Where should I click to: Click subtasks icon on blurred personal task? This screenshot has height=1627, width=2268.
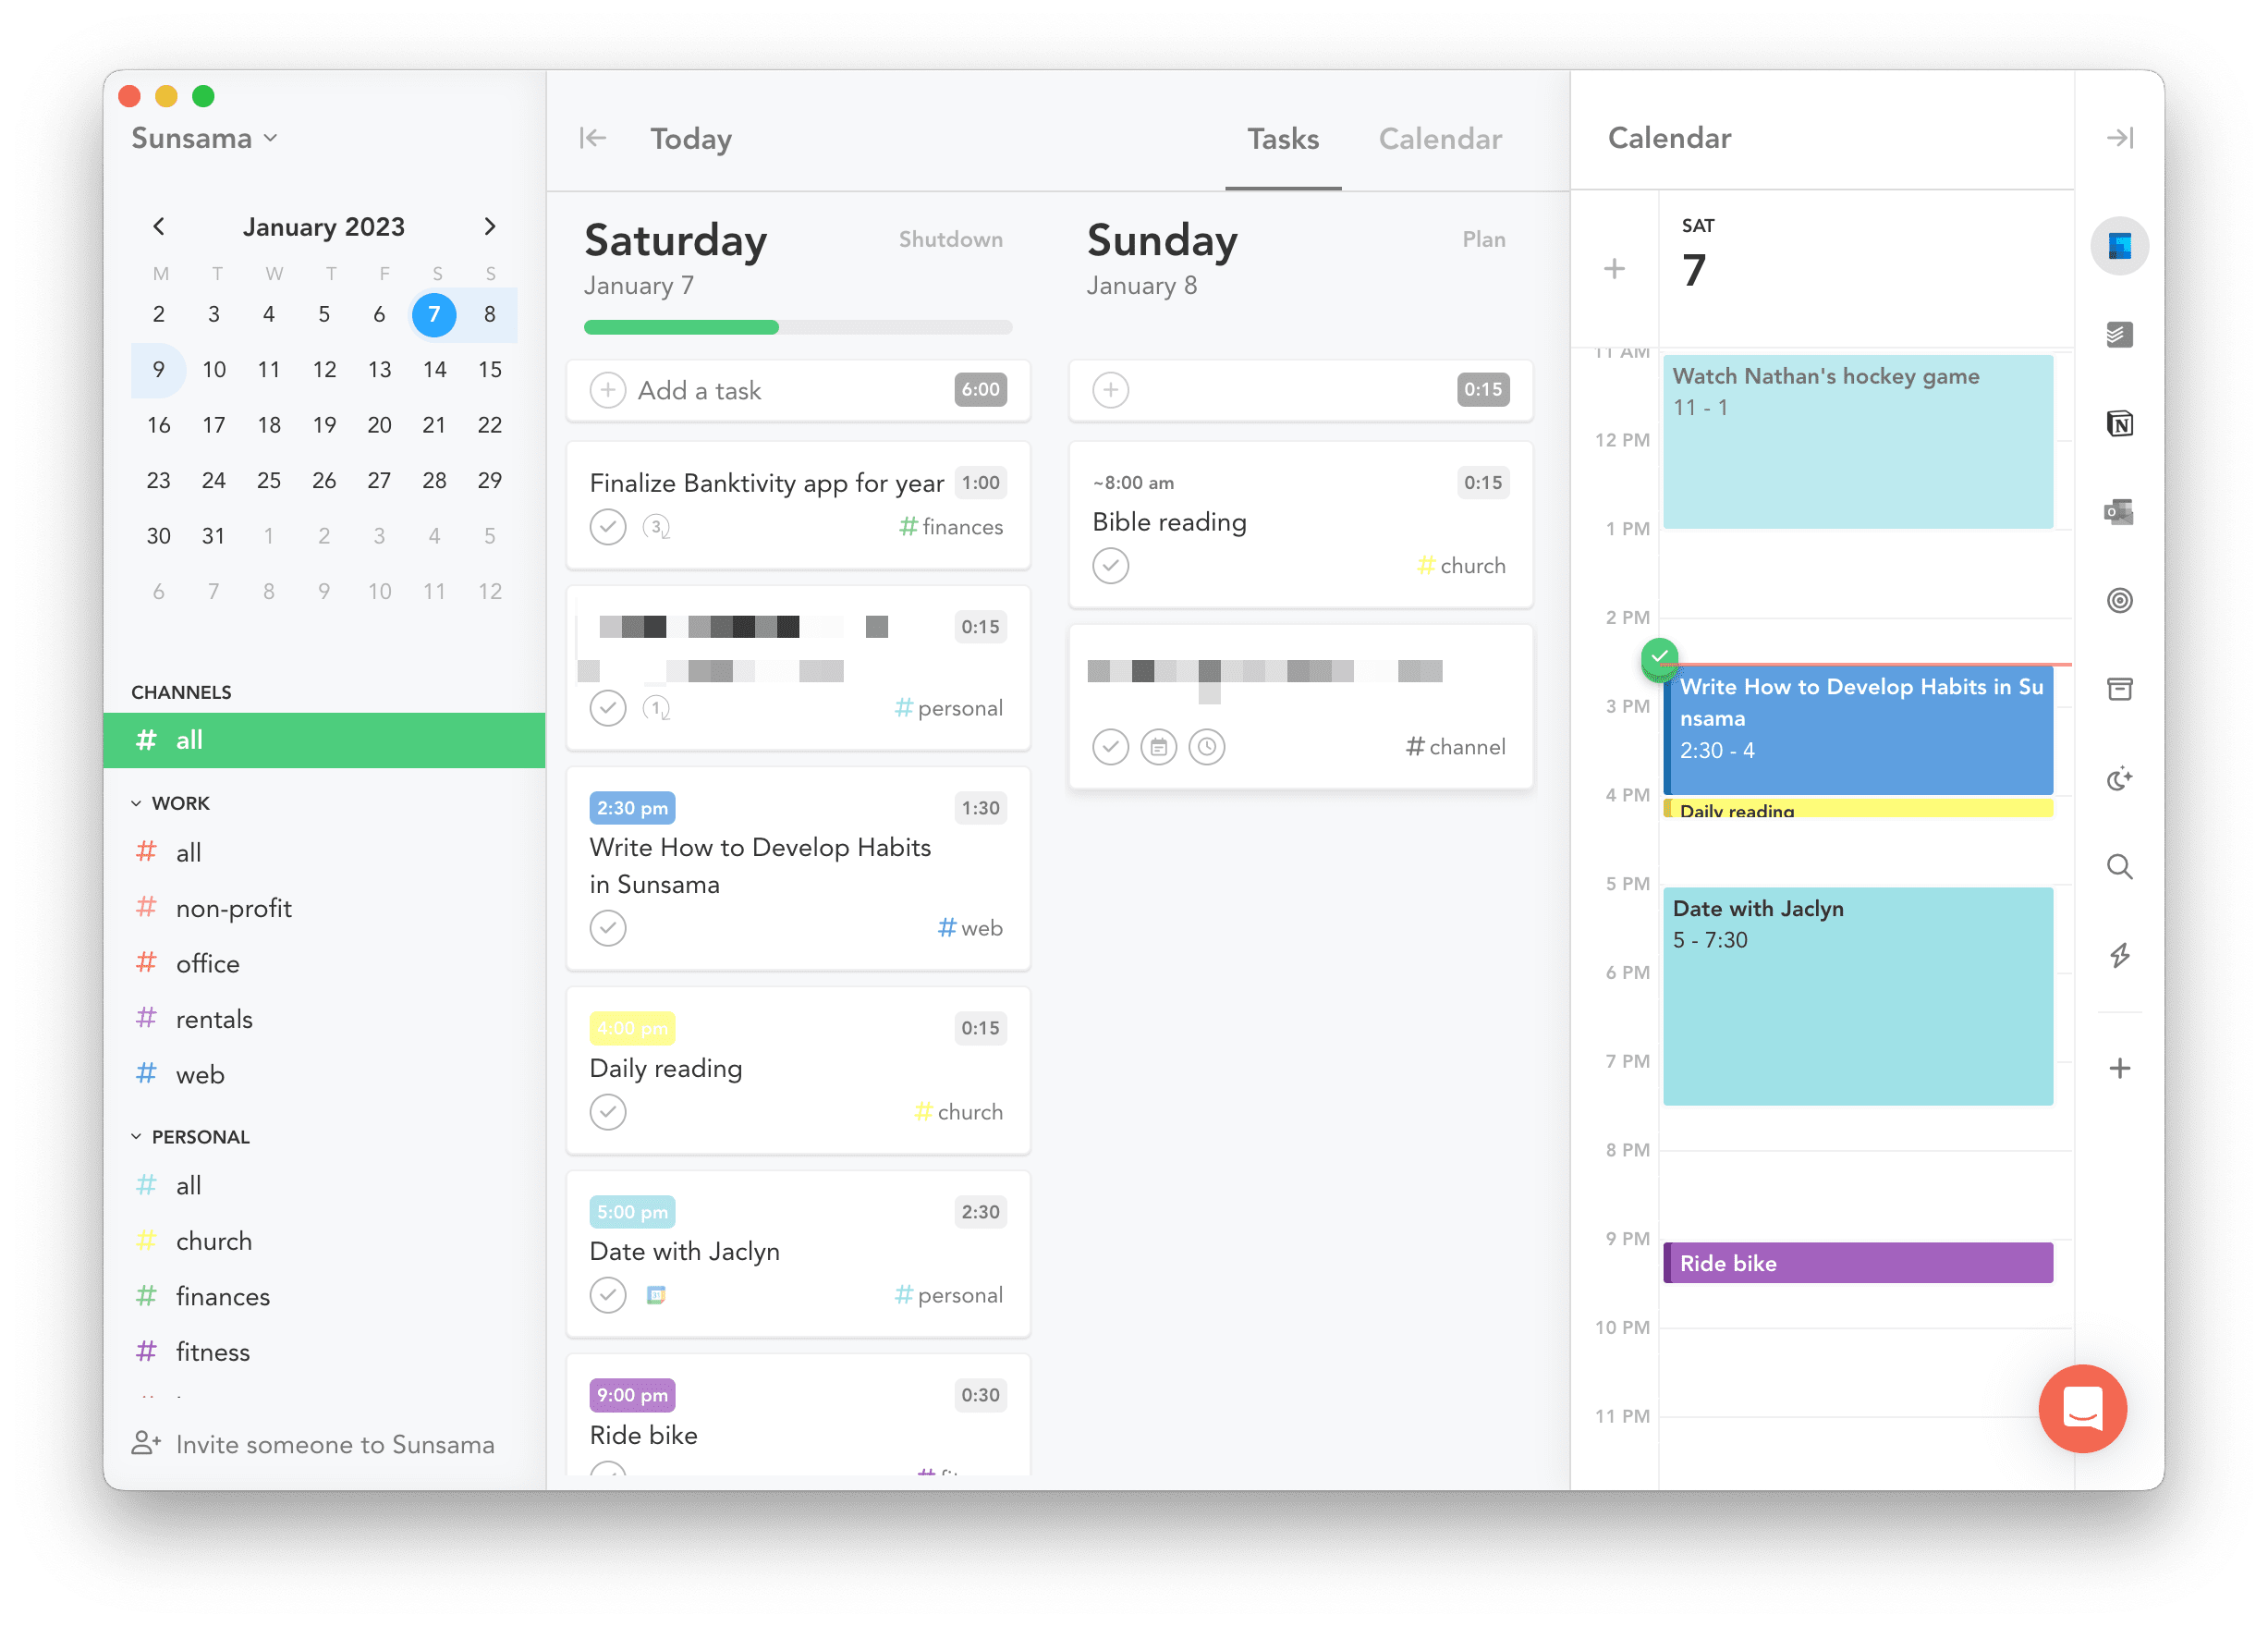(656, 708)
